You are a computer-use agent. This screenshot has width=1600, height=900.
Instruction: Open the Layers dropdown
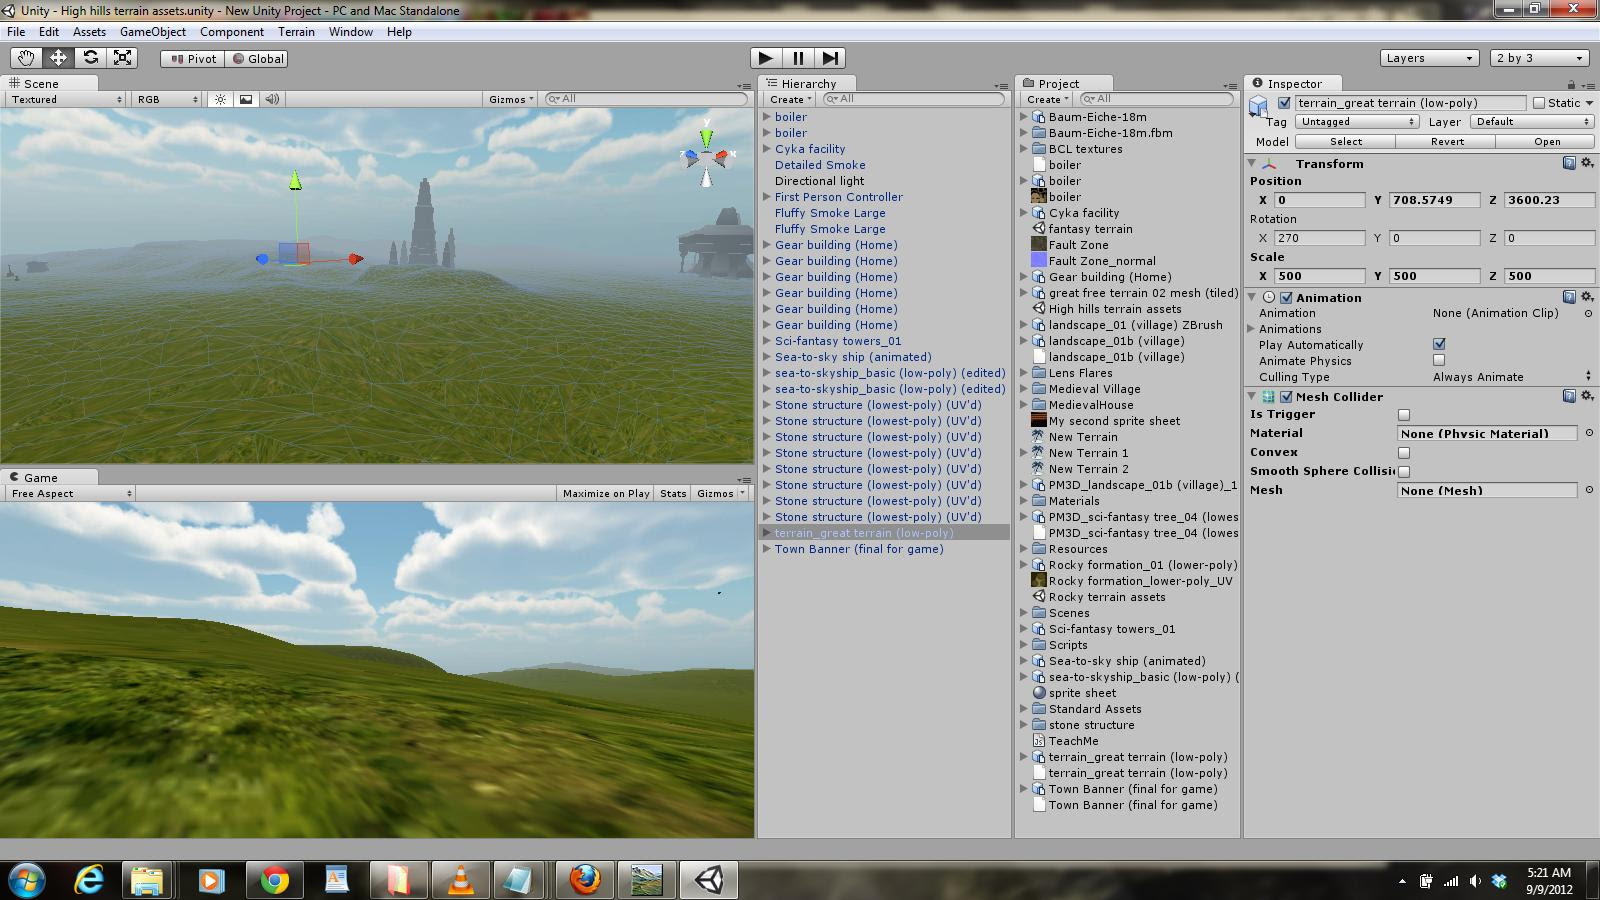1429,58
